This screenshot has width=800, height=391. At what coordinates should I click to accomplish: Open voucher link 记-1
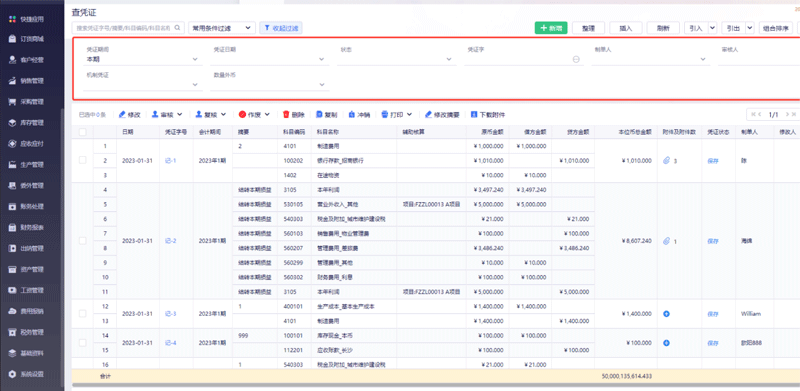tap(170, 161)
